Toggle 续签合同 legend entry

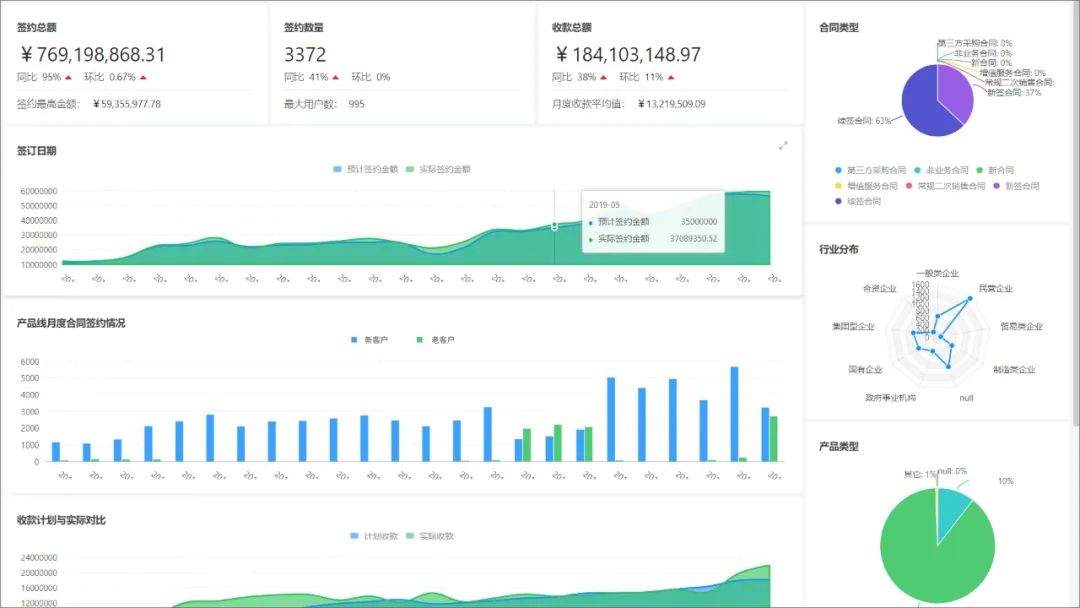(x=858, y=202)
